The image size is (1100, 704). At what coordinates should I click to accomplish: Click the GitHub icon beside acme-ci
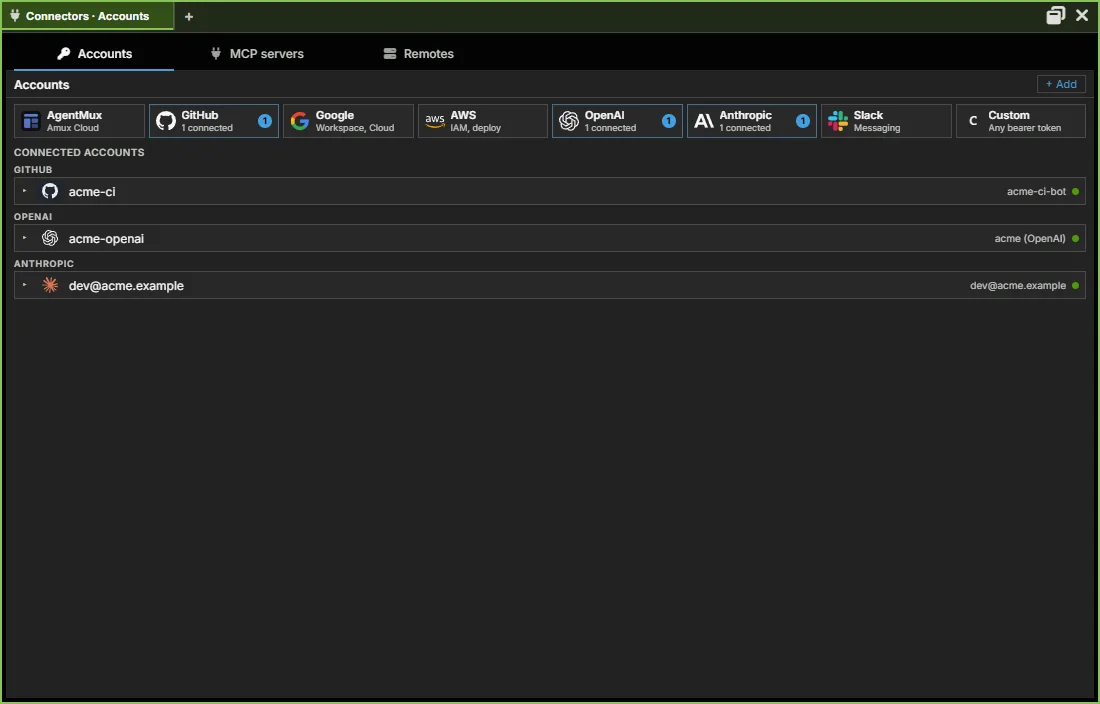(50, 191)
